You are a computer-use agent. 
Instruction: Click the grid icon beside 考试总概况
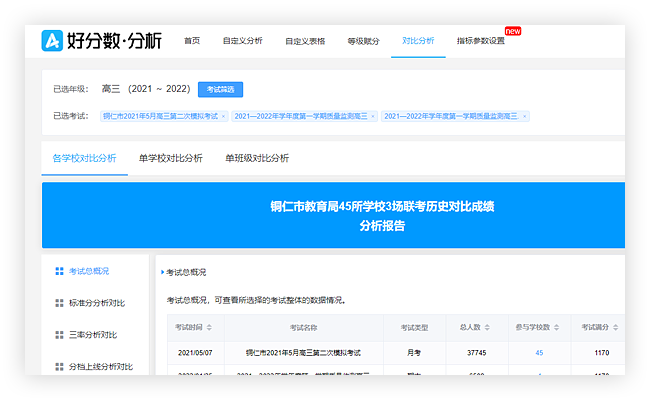(x=58, y=271)
